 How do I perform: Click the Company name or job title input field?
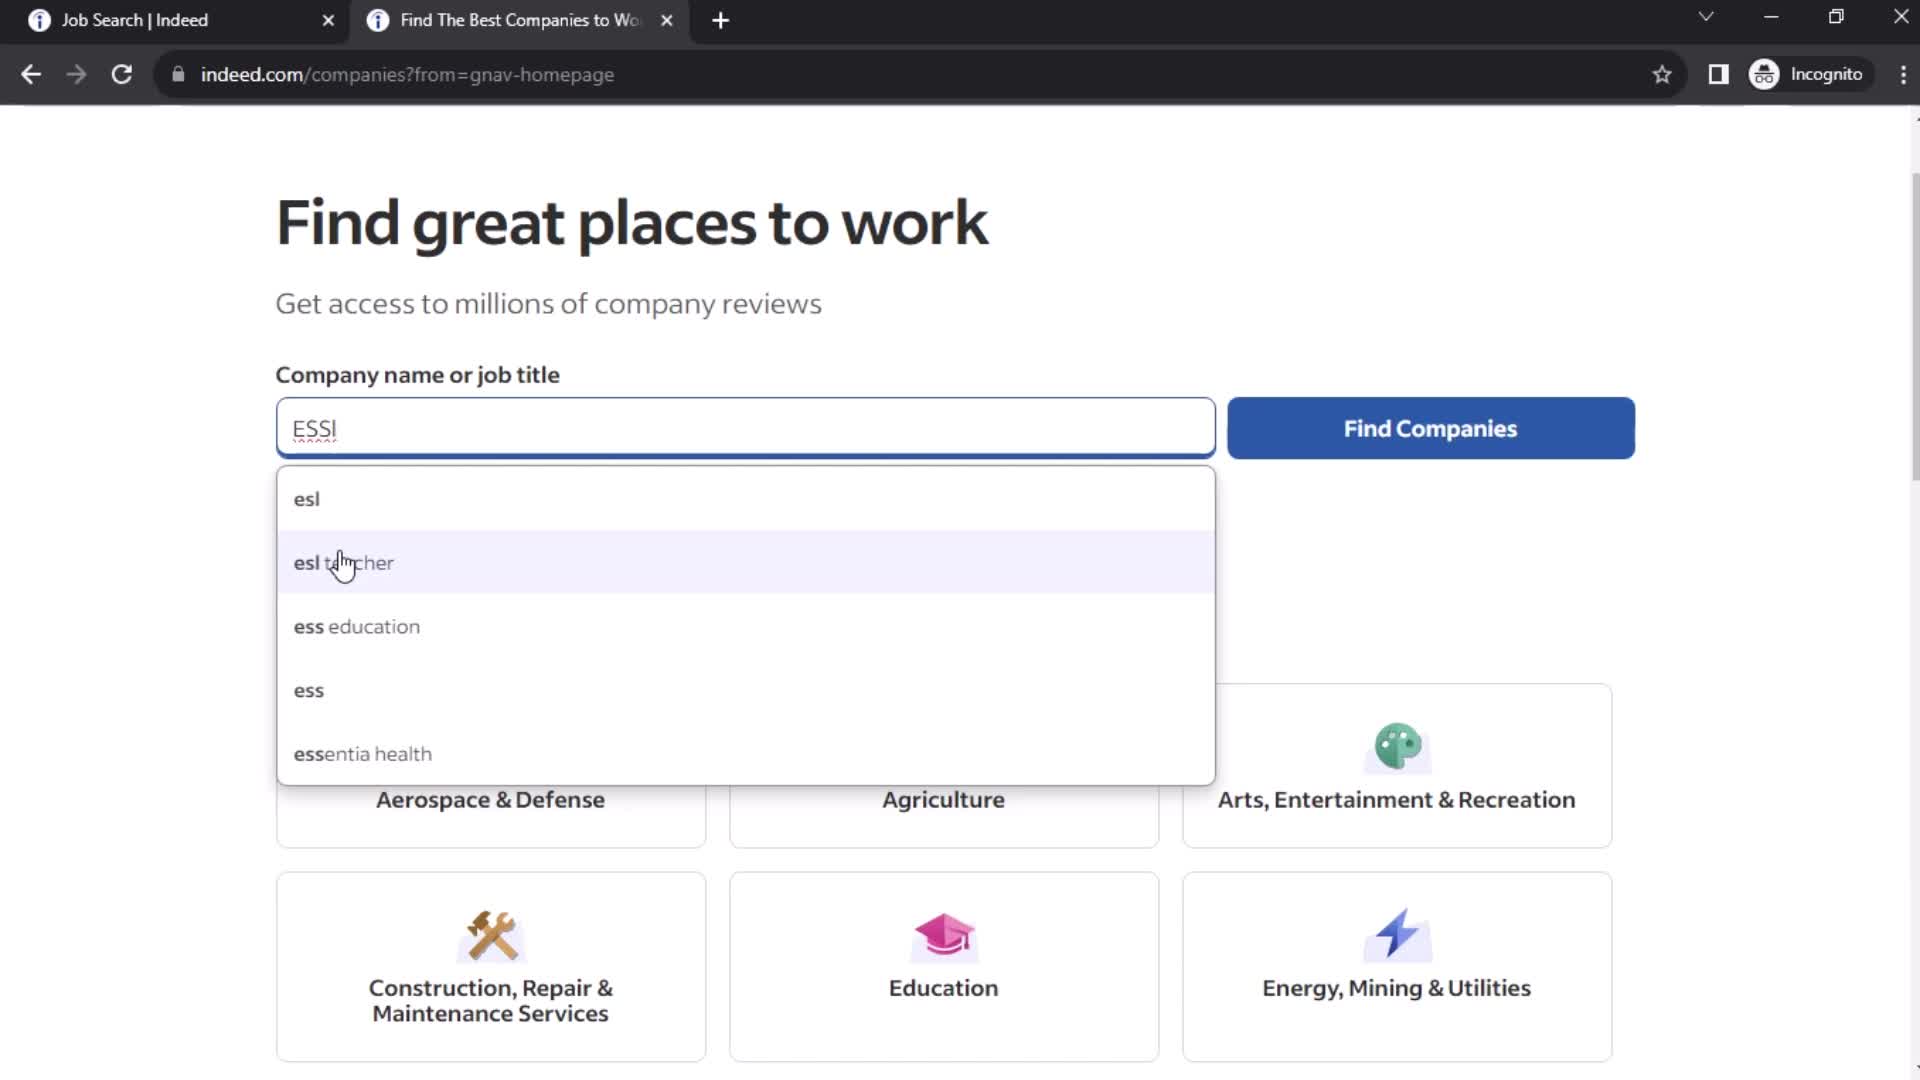coord(745,429)
